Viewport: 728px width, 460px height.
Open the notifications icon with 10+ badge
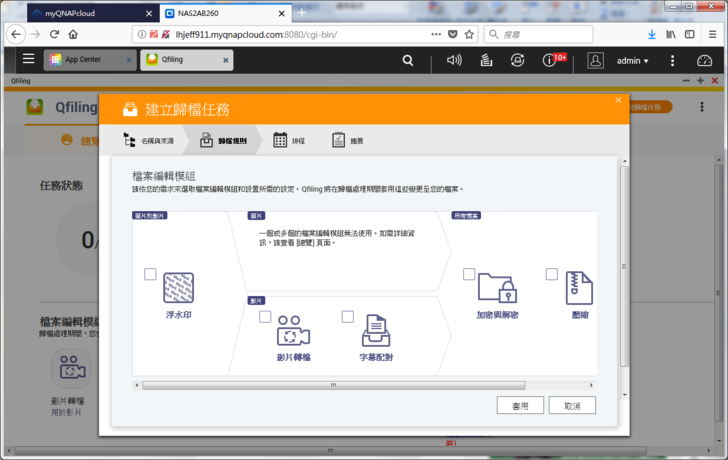click(549, 60)
